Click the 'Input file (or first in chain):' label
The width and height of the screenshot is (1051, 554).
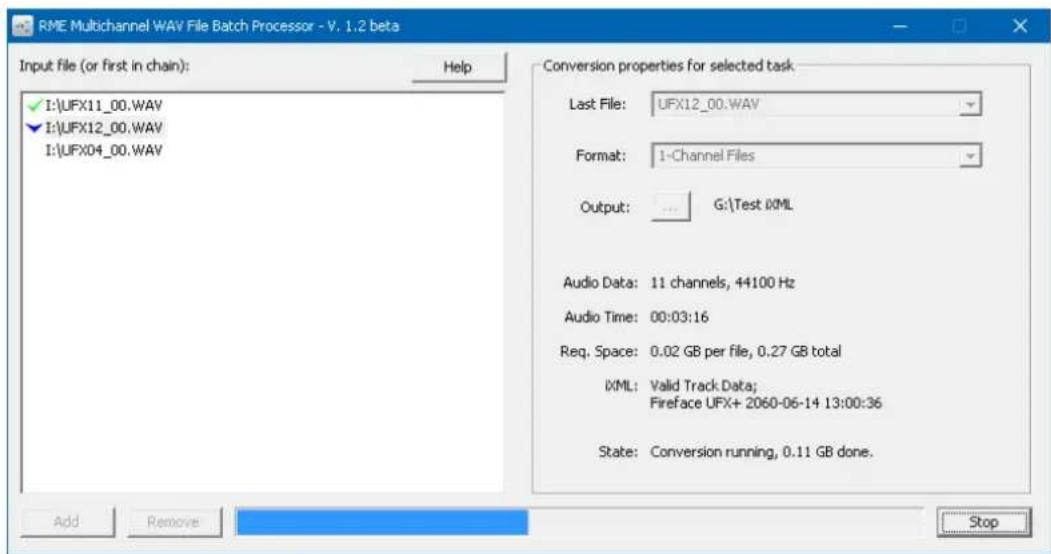(x=105, y=66)
